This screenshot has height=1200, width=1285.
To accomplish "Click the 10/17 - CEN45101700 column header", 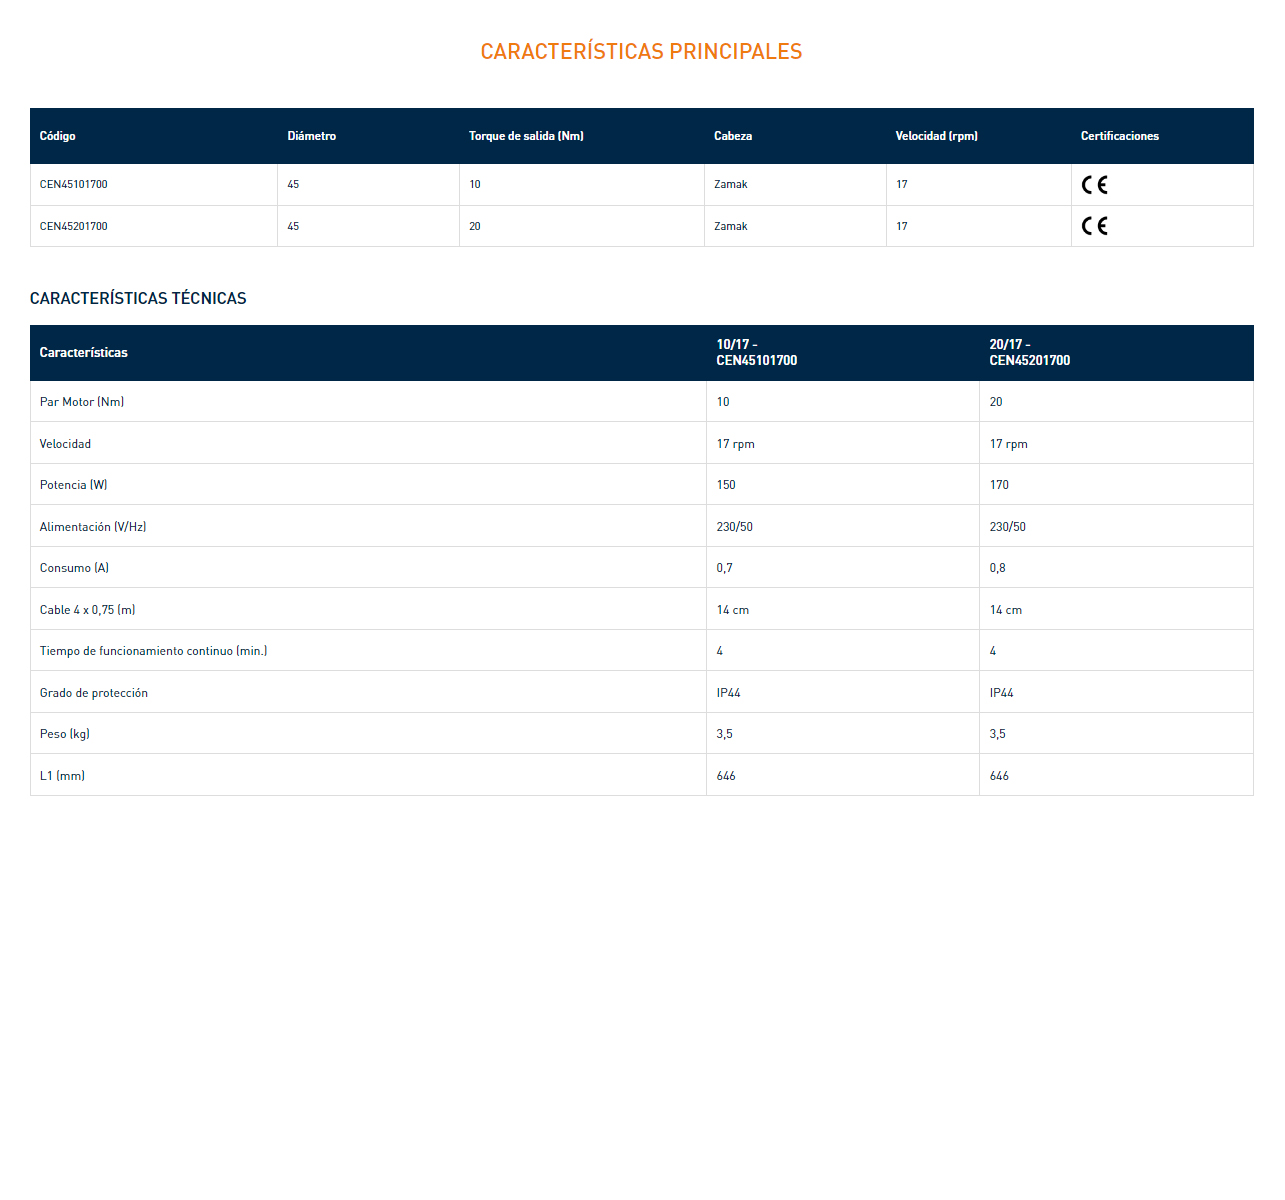I will pos(756,353).
